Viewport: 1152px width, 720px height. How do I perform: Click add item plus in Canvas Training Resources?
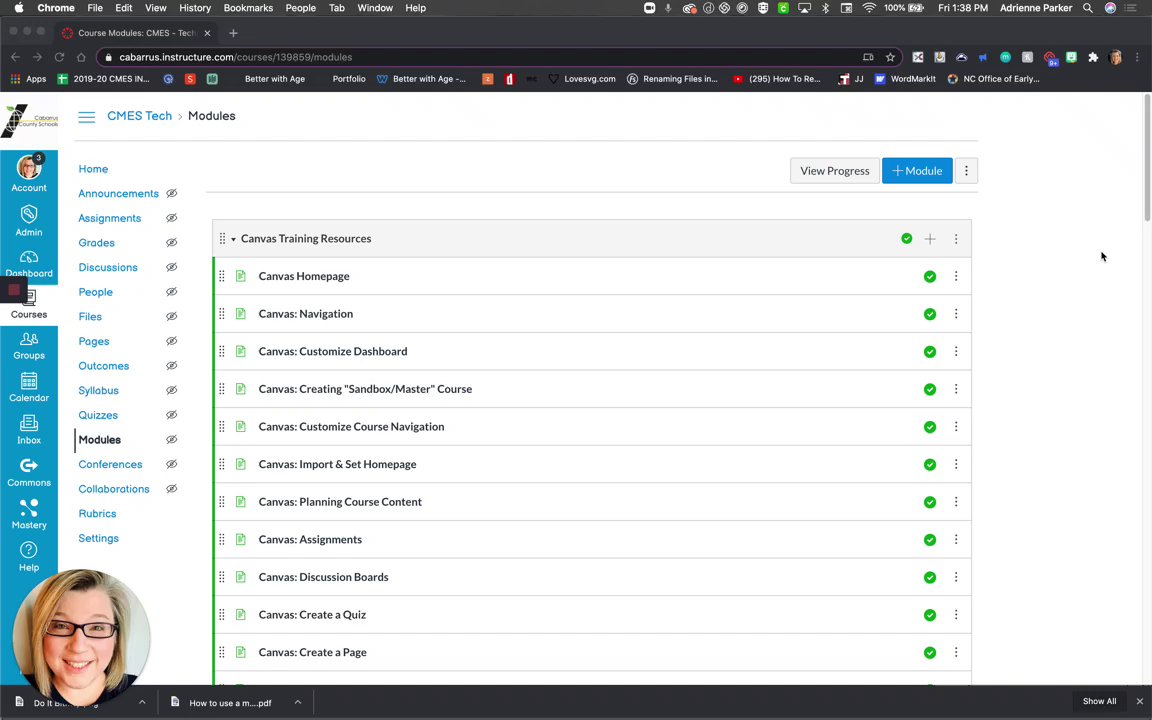pyautogui.click(x=930, y=239)
